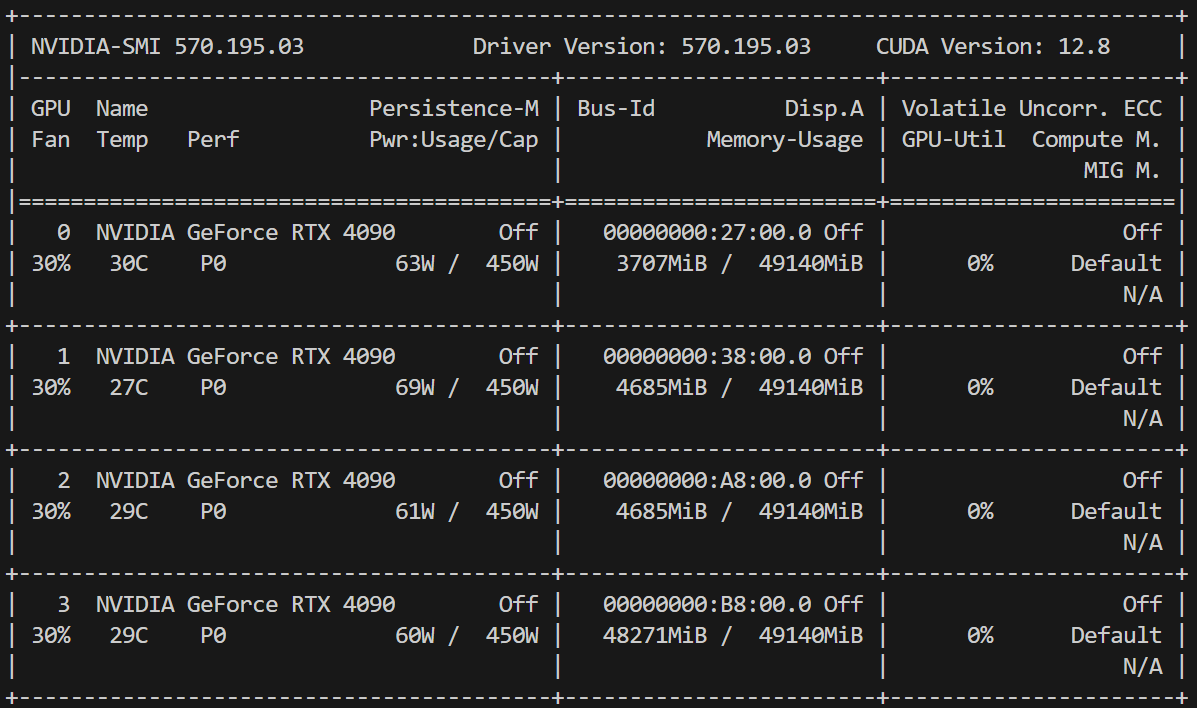Click the '0%' GPU-Util value for GPU 0
The image size is (1197, 708).
click(980, 263)
